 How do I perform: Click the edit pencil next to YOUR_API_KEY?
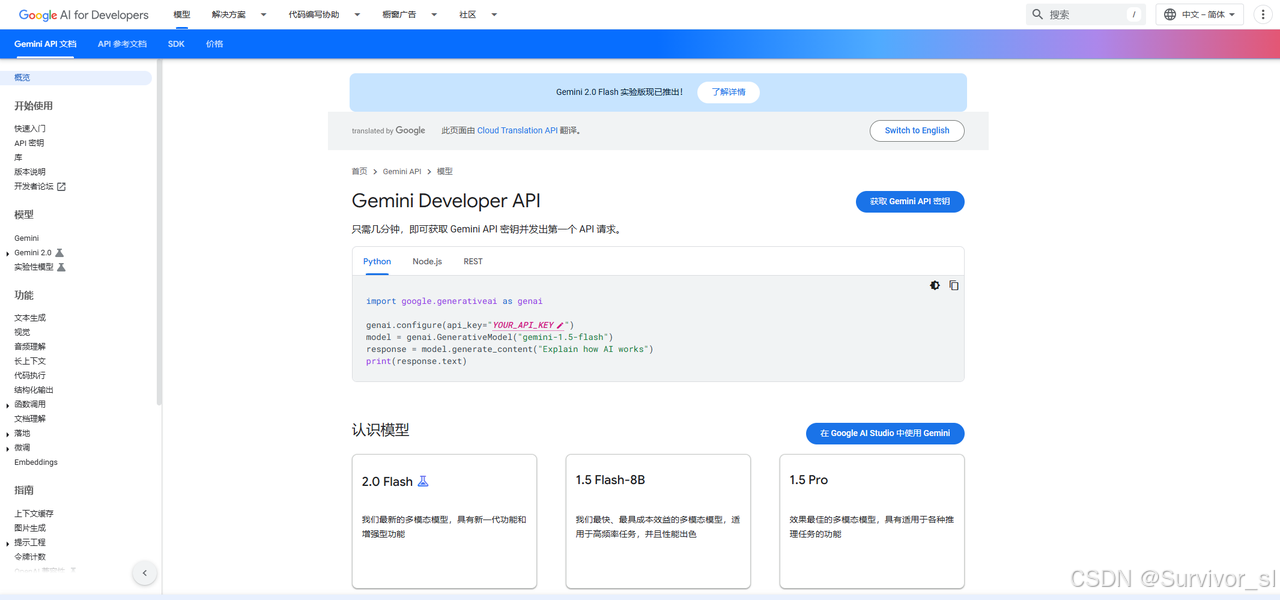coord(560,325)
